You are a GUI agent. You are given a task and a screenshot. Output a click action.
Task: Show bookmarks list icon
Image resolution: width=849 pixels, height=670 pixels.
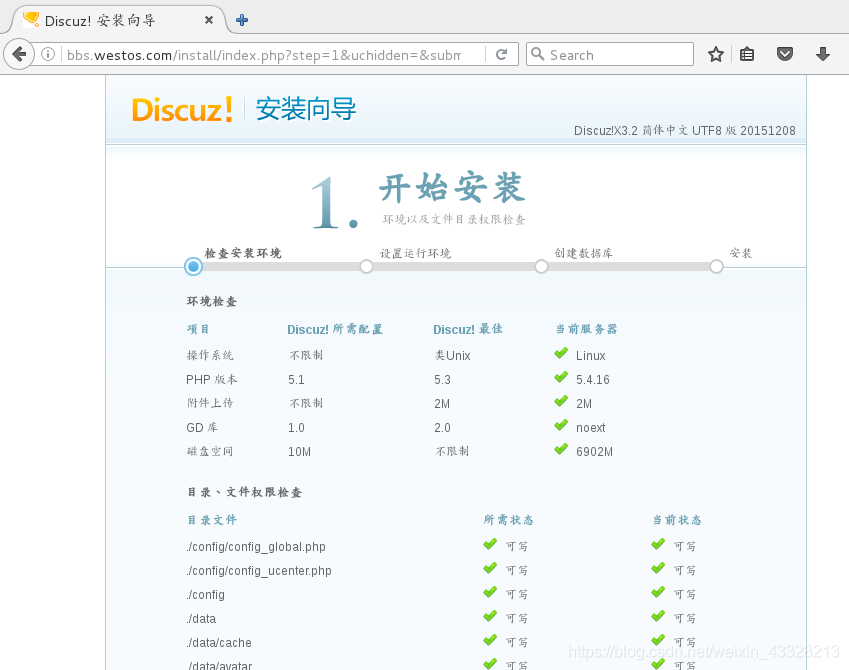coord(747,54)
